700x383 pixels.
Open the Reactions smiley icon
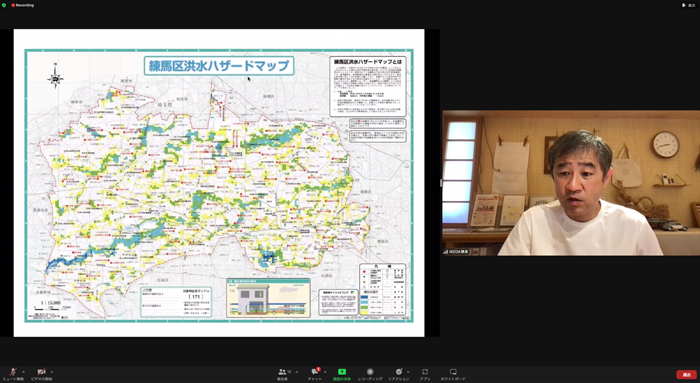tap(398, 371)
